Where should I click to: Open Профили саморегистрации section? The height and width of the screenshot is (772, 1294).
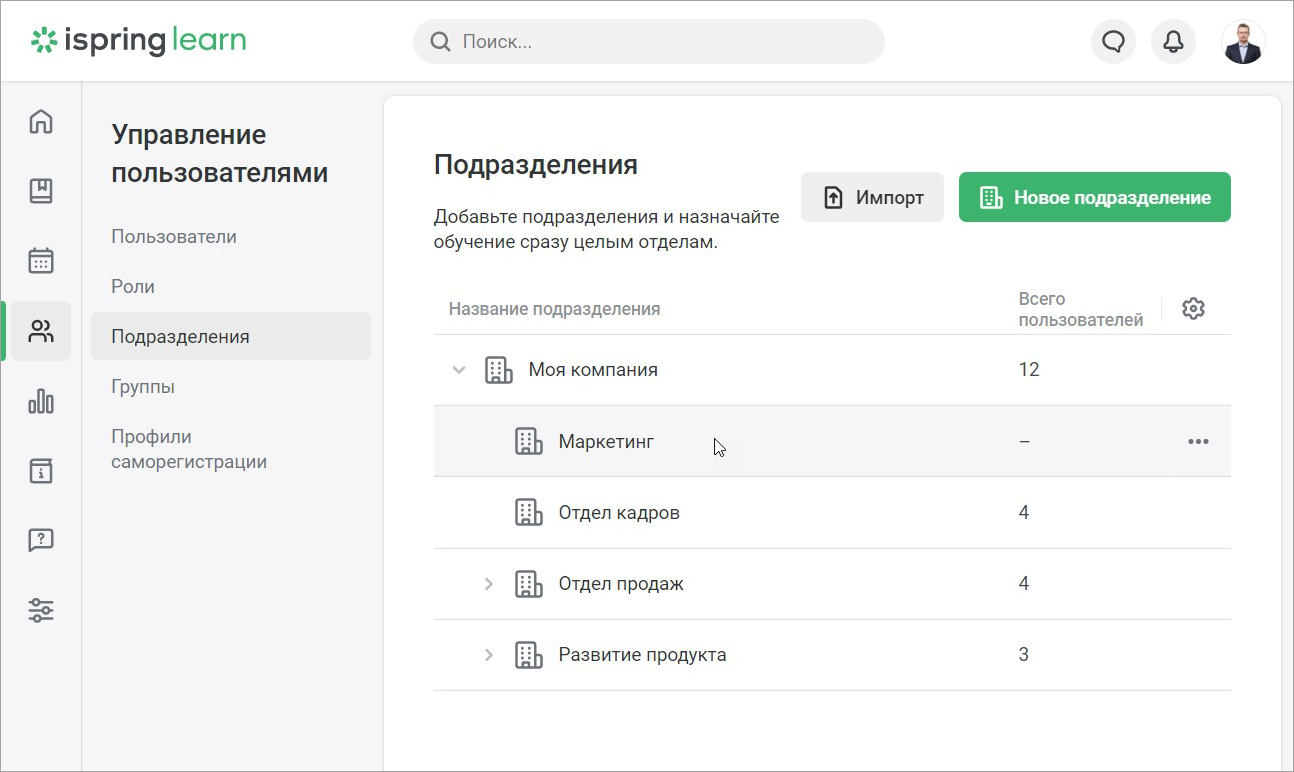click(189, 449)
